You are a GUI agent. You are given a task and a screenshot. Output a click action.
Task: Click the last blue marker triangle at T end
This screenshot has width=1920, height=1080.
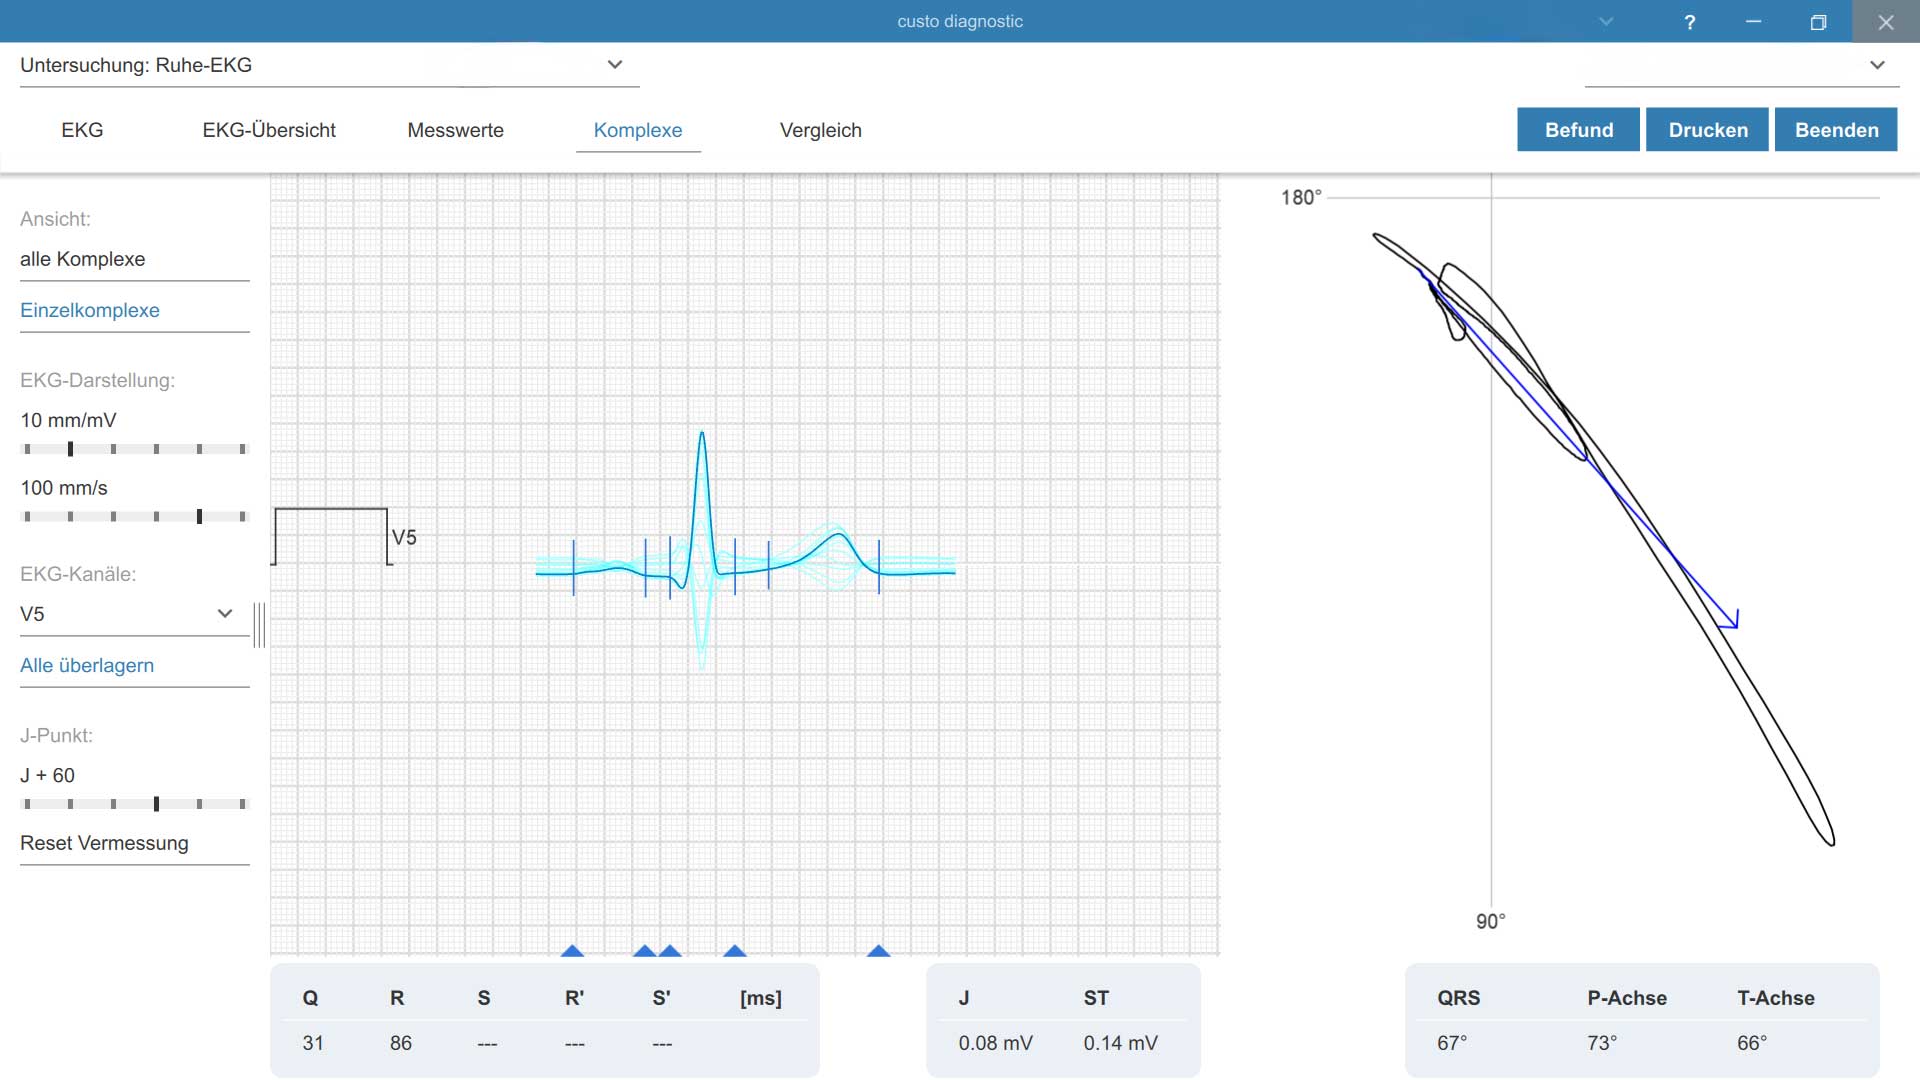tap(878, 951)
